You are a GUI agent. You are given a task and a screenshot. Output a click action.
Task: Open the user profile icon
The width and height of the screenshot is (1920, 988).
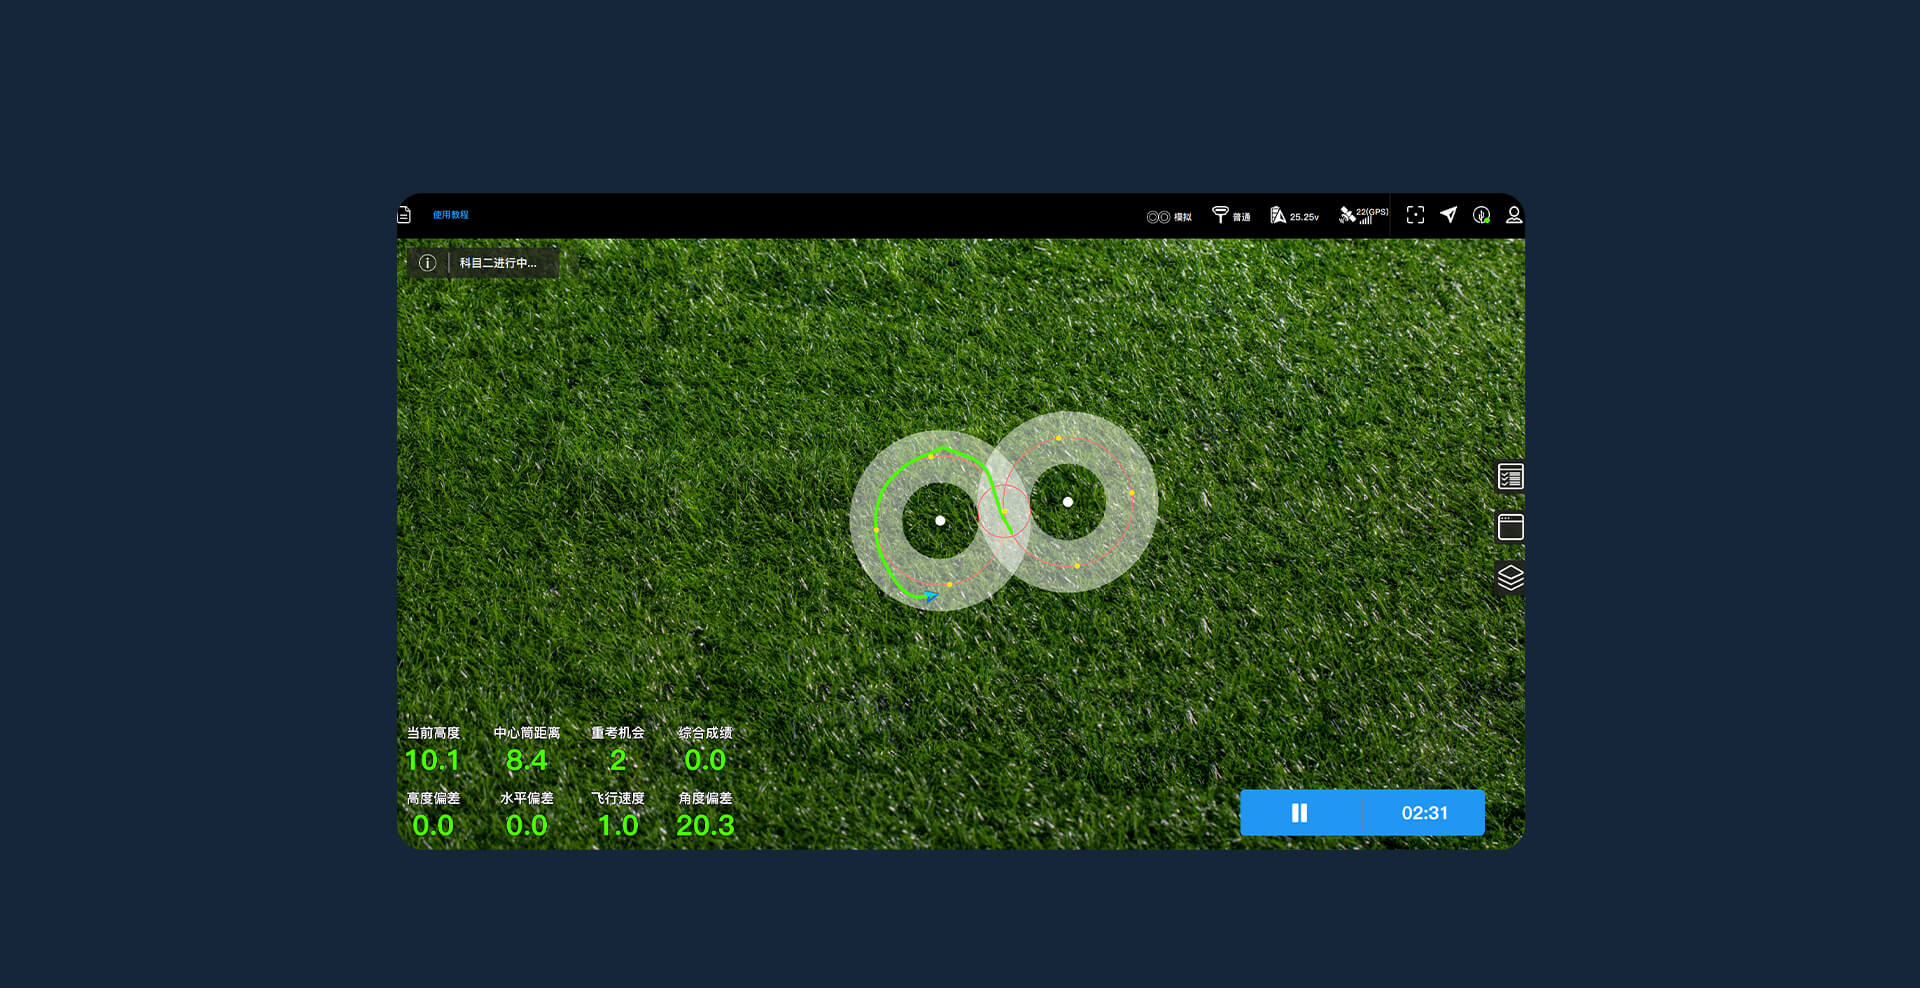pyautogui.click(x=1514, y=215)
